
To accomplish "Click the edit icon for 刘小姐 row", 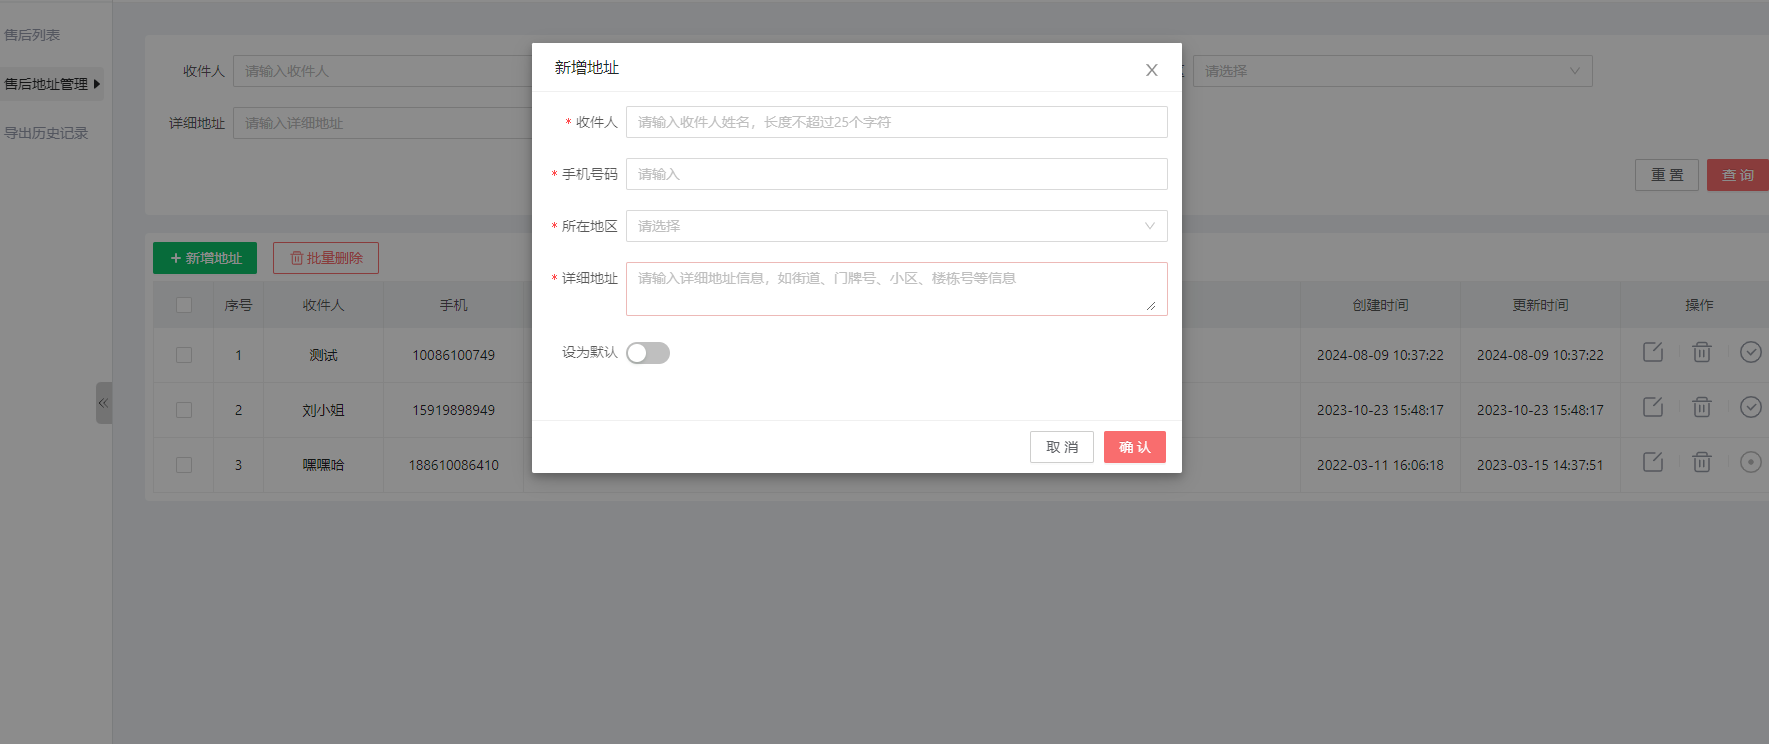I will (1652, 407).
